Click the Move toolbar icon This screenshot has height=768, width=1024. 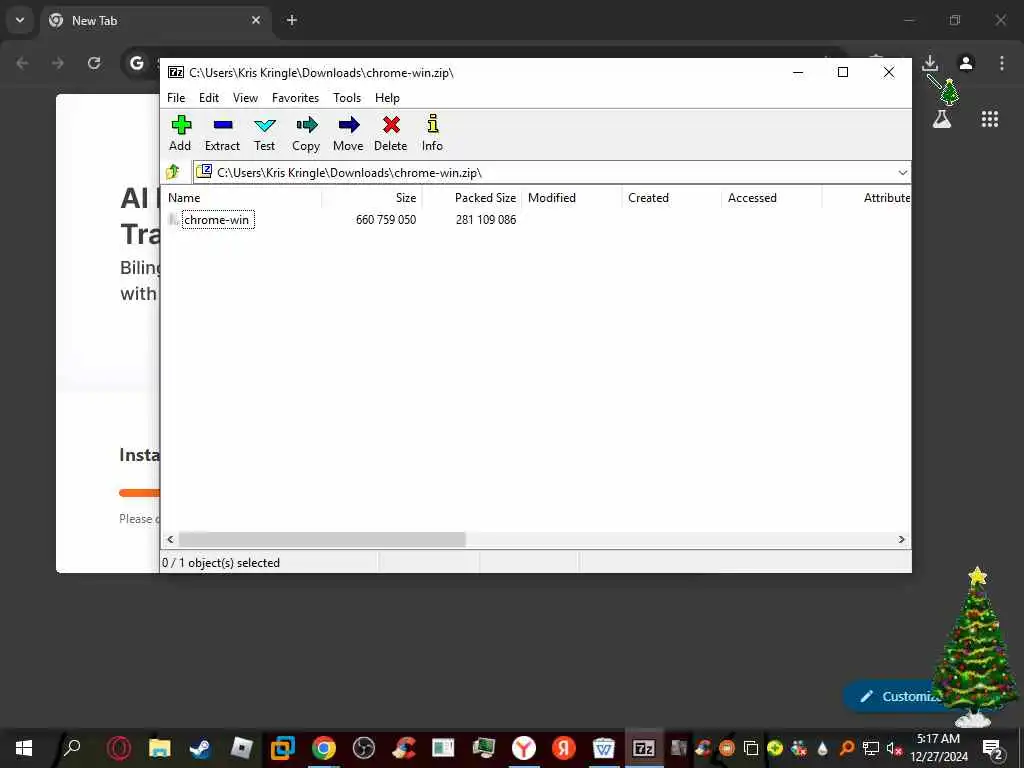click(348, 133)
